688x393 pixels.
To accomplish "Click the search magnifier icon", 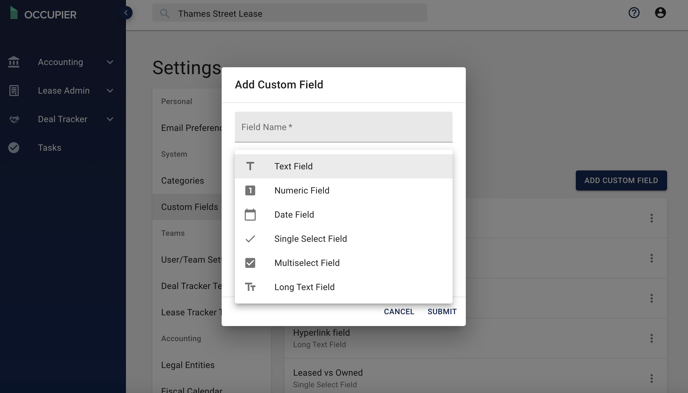I will pos(165,14).
